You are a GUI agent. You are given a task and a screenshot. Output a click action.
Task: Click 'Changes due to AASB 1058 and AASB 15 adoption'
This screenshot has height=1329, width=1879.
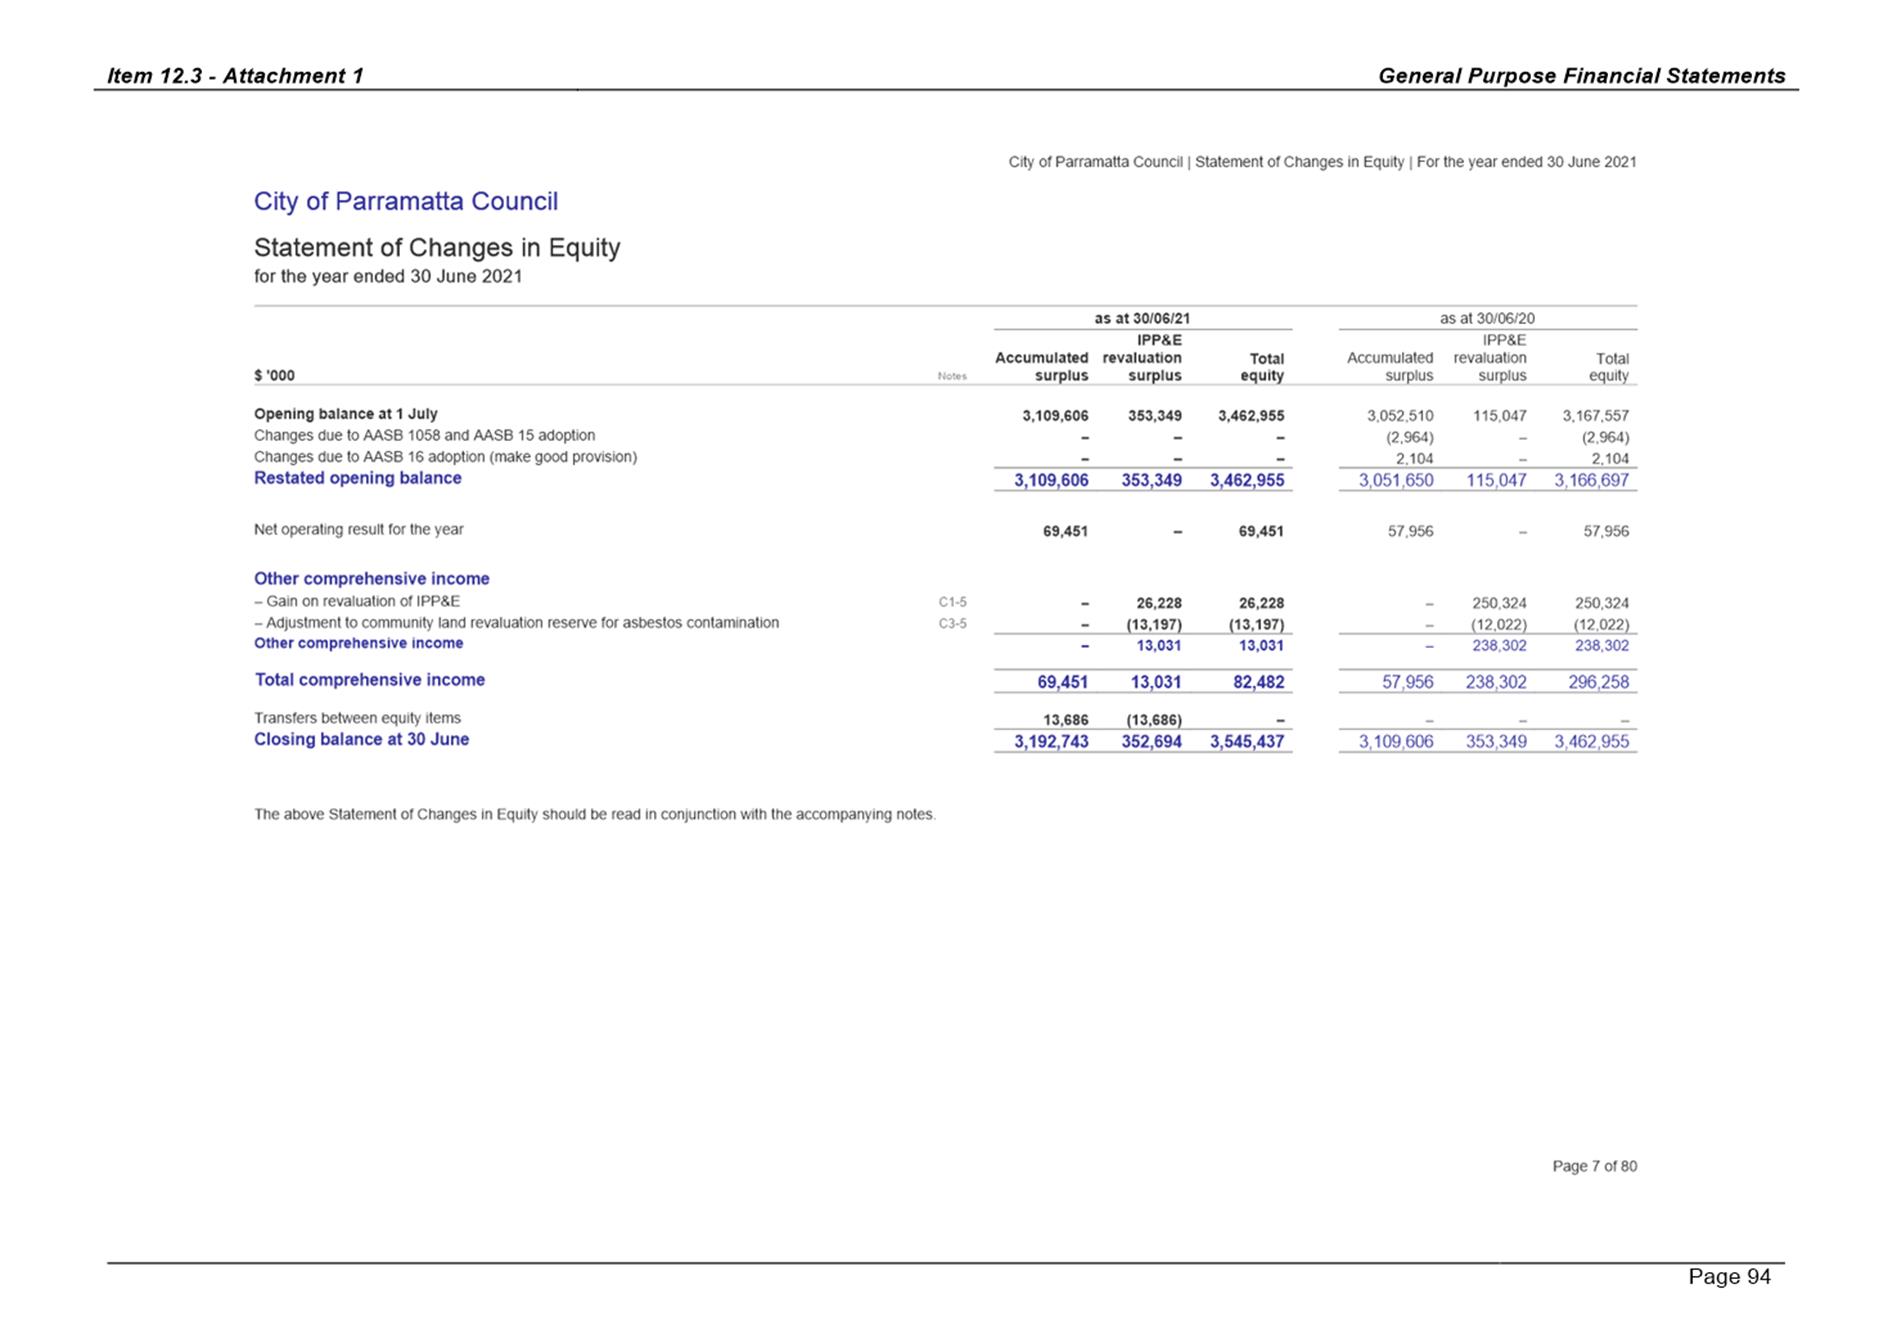click(424, 435)
